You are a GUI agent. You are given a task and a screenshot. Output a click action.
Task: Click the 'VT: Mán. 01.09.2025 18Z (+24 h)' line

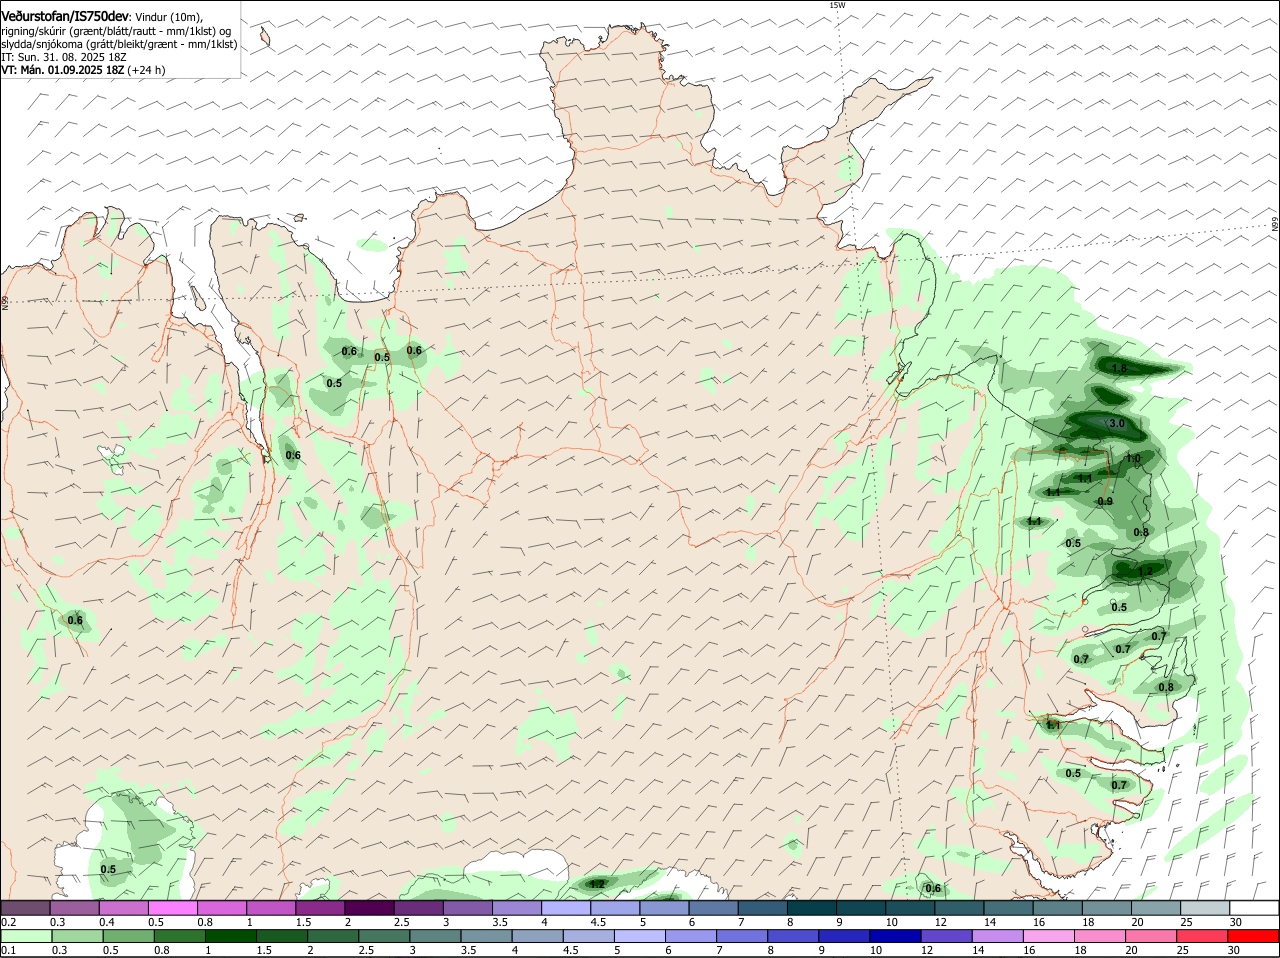[x=83, y=70]
